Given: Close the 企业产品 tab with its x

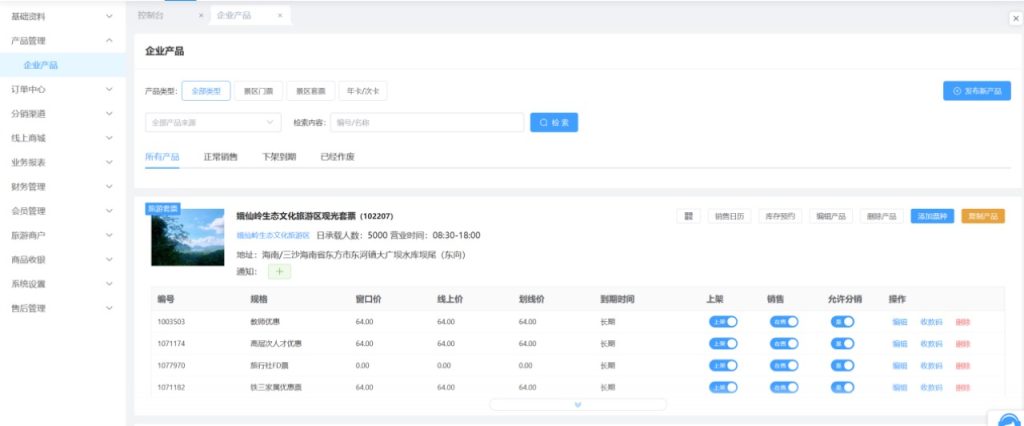Looking at the screenshot, I should point(280,16).
